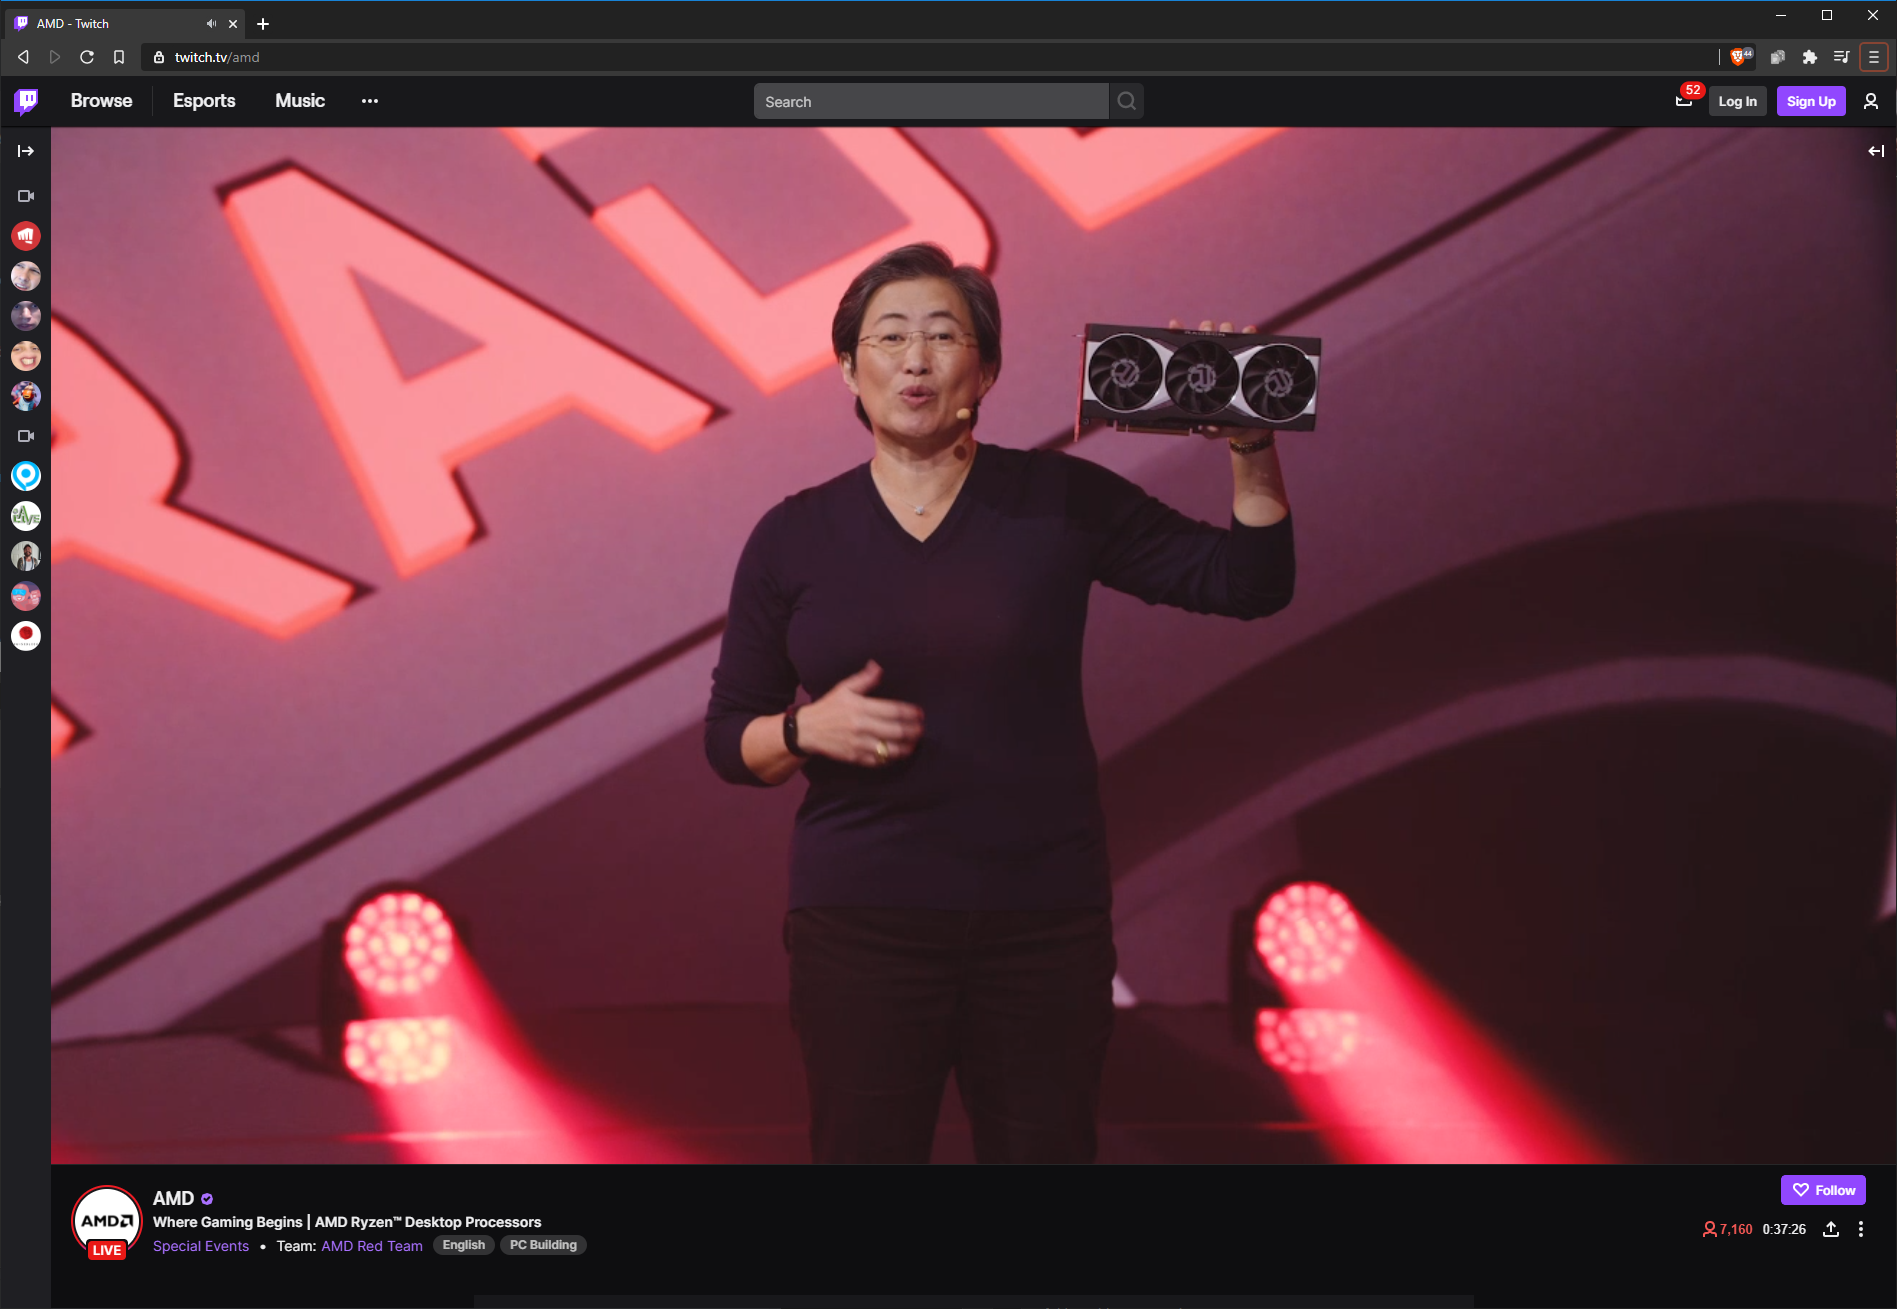Select the English tag
The image size is (1897, 1309).
(x=464, y=1245)
